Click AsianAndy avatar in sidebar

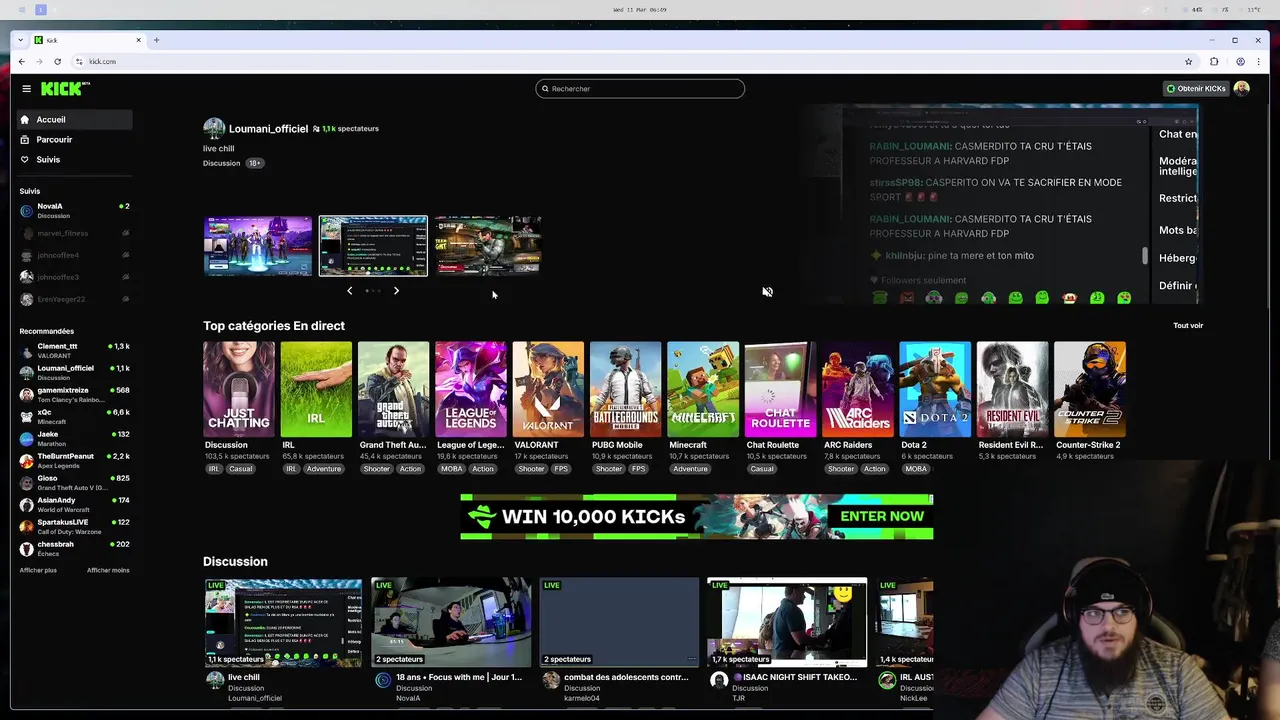(x=27, y=504)
